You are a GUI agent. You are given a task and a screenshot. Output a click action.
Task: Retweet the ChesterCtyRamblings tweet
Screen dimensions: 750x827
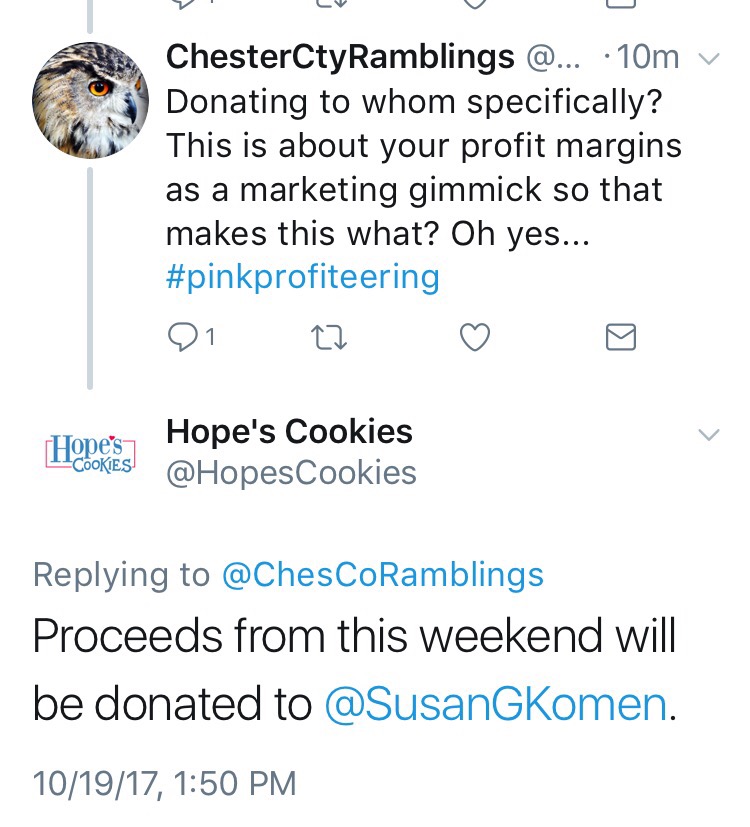tap(329, 339)
